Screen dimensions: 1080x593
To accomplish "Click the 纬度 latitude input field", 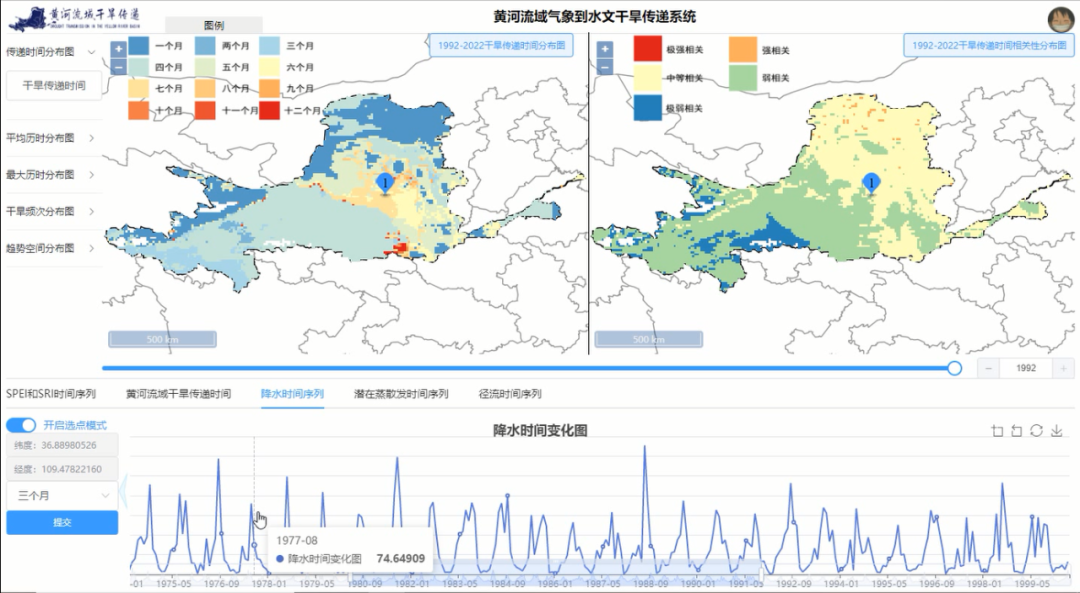I will 62,445.
